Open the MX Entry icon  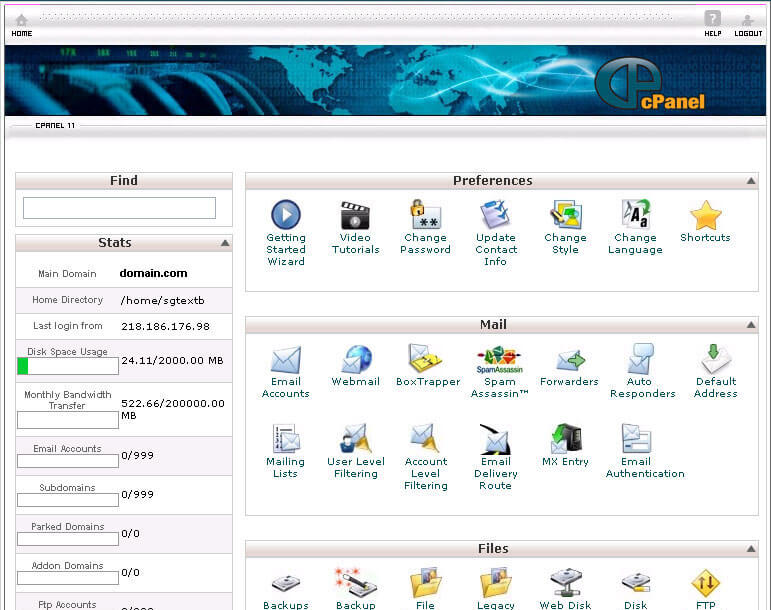point(565,438)
